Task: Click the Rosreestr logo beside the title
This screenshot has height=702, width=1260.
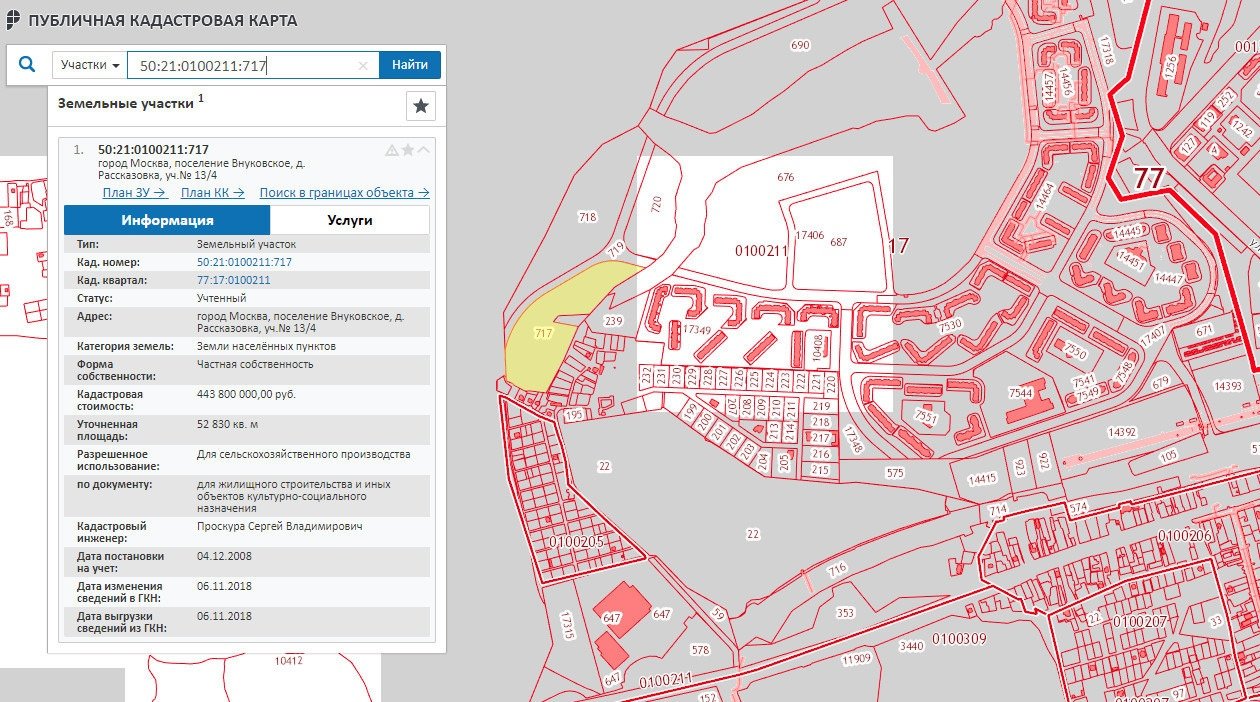Action: (x=12, y=20)
